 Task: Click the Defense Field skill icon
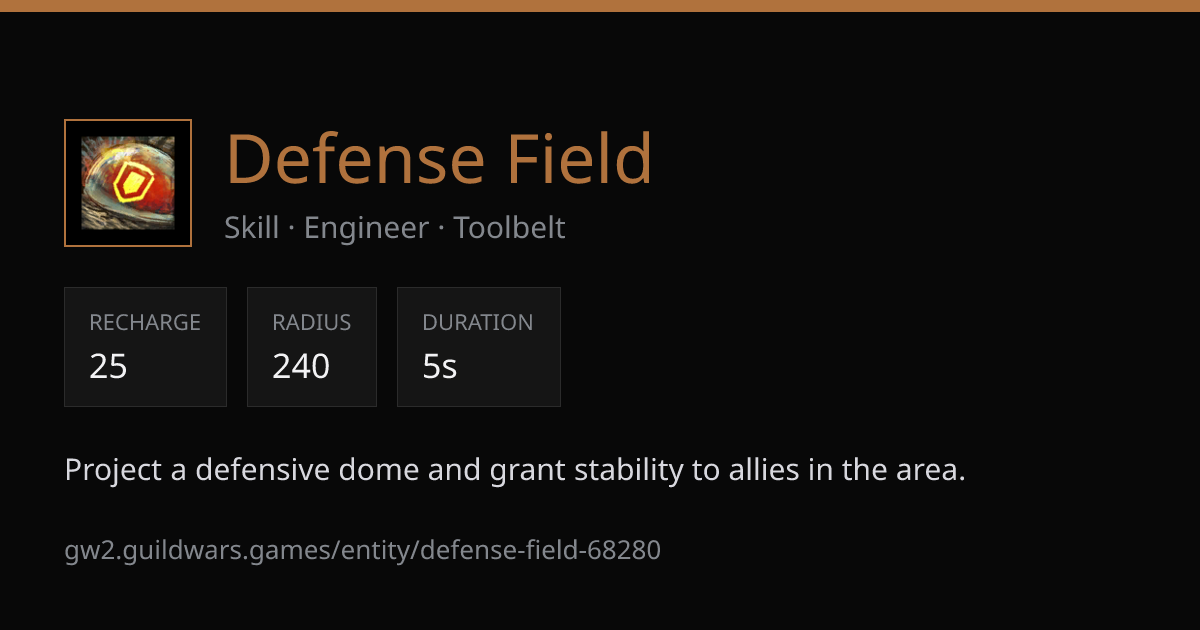coord(128,183)
